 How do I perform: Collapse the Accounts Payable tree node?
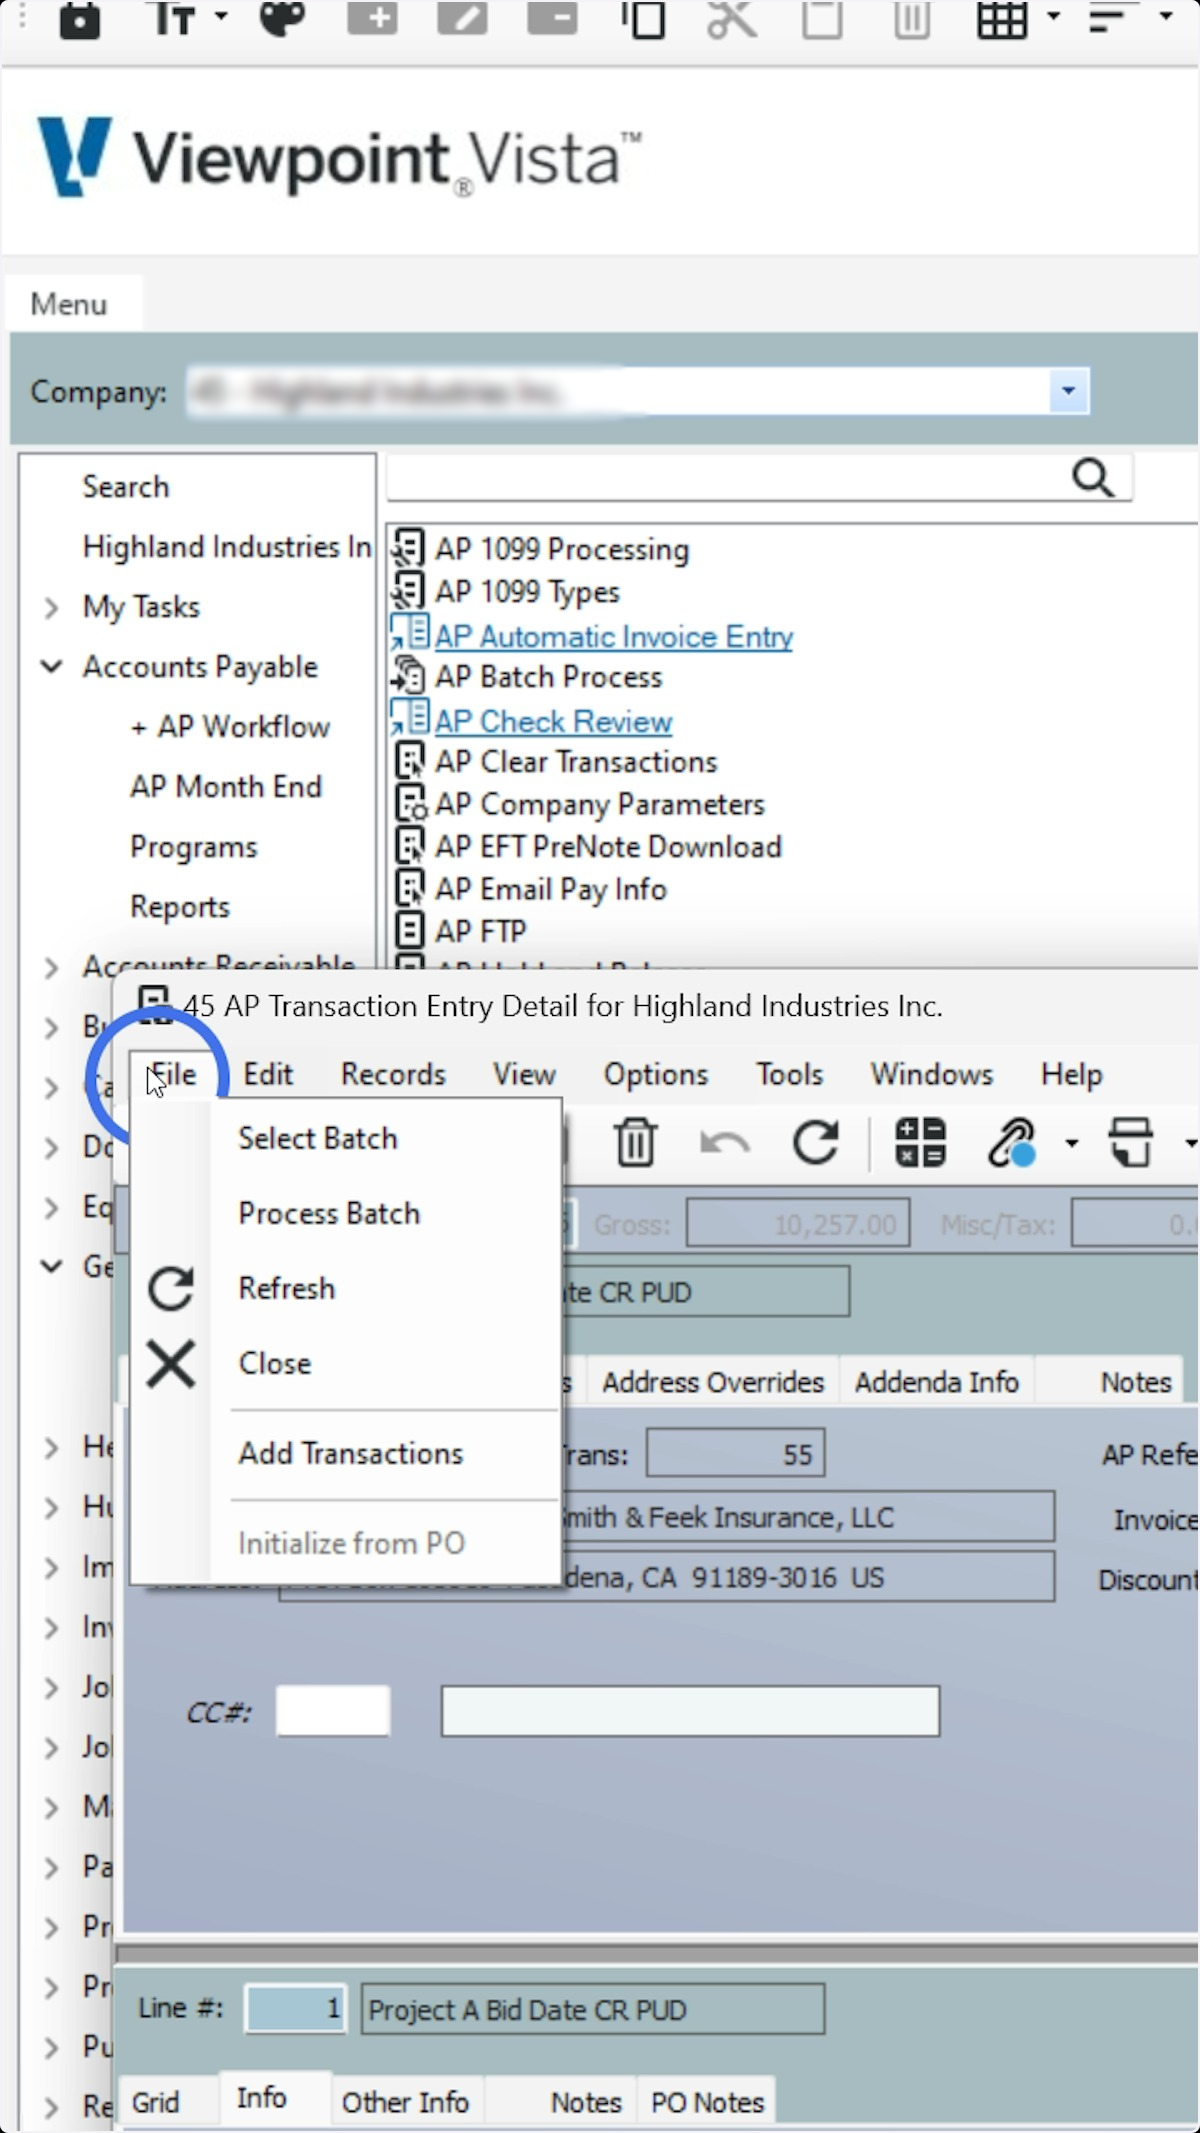51,666
